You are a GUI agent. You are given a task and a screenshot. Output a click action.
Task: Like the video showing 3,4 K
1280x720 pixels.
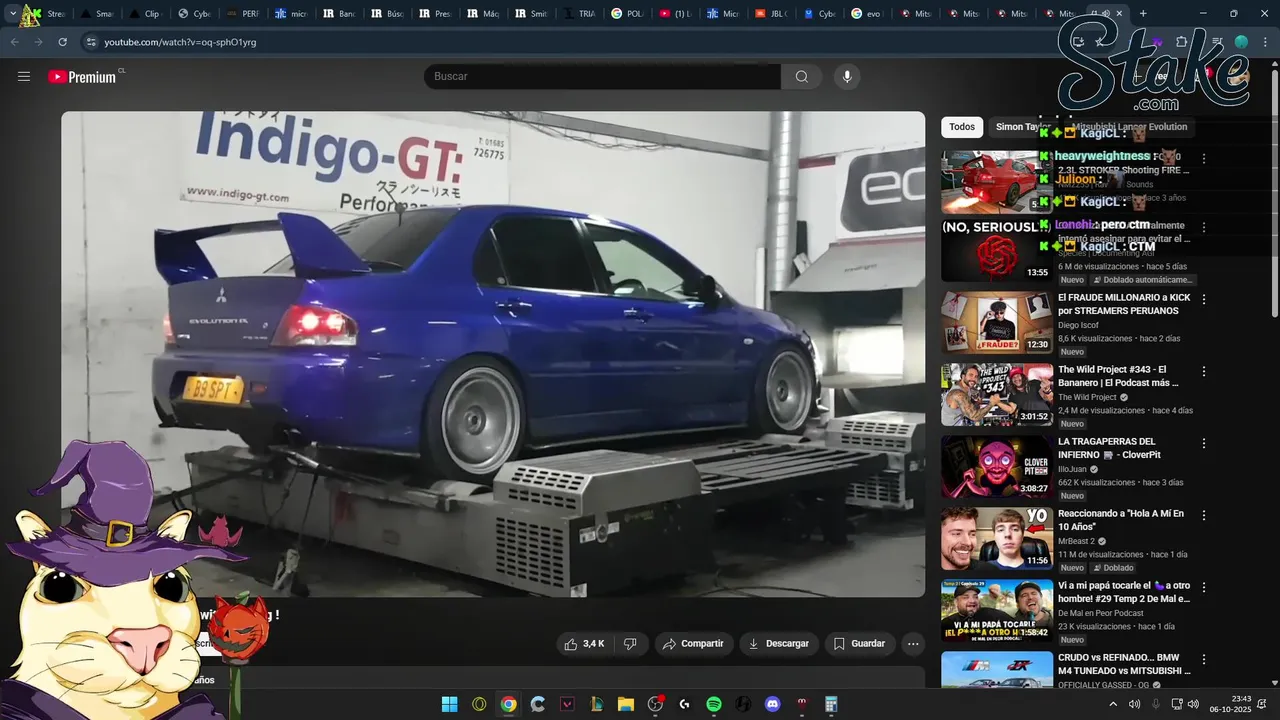(x=584, y=644)
